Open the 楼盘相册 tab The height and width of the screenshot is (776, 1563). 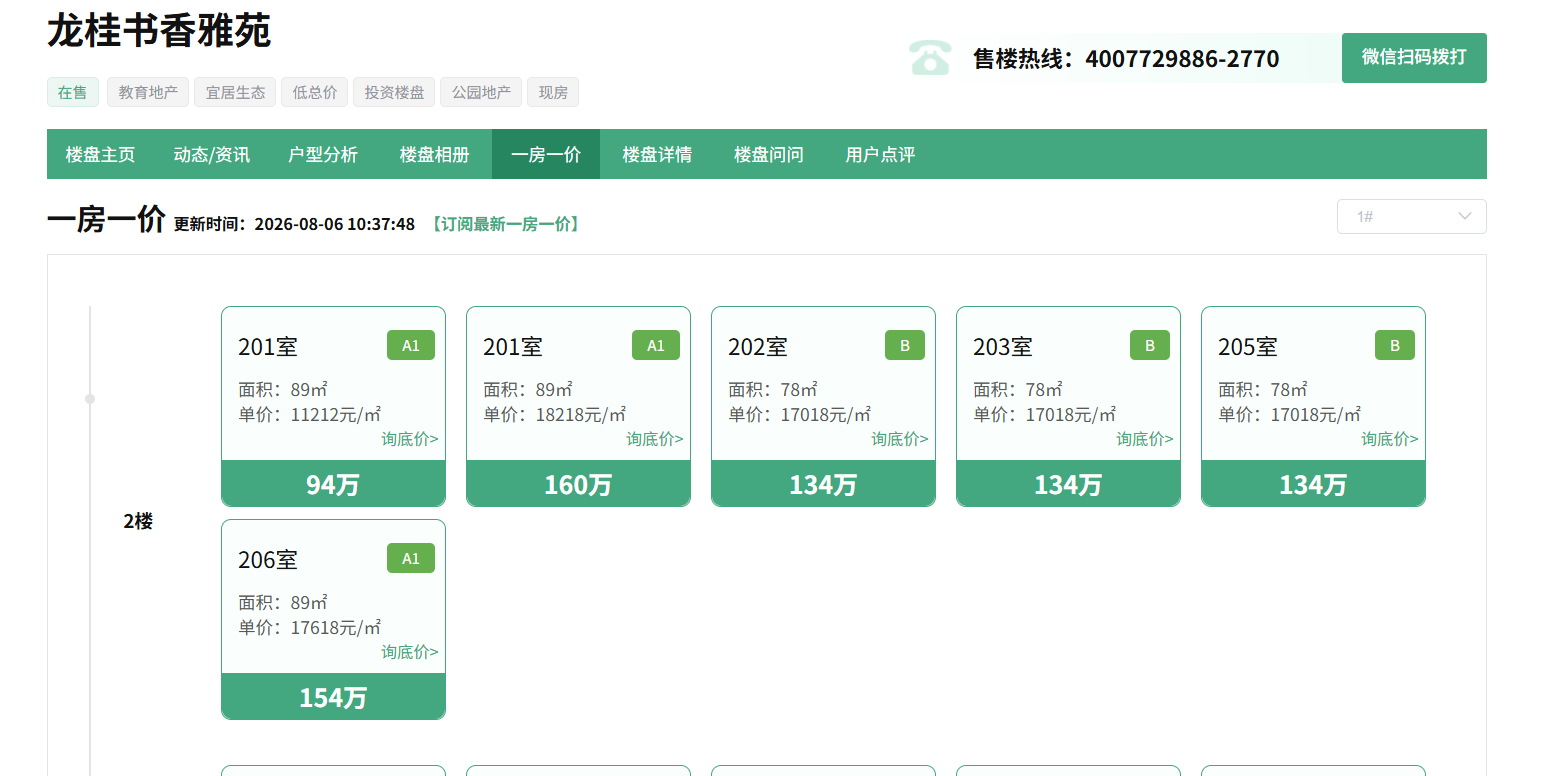point(434,154)
